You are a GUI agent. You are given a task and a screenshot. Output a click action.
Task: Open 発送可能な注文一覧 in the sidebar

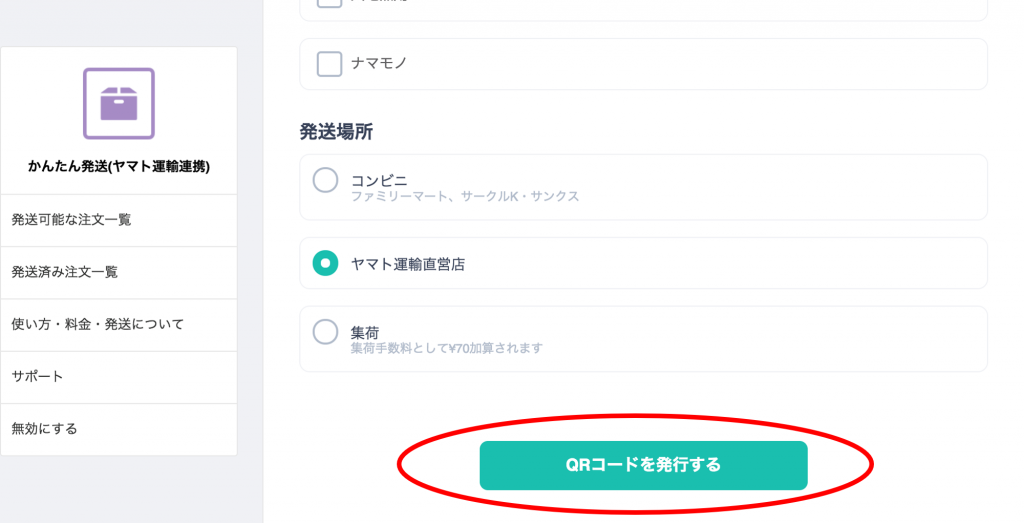pyautogui.click(x=119, y=220)
